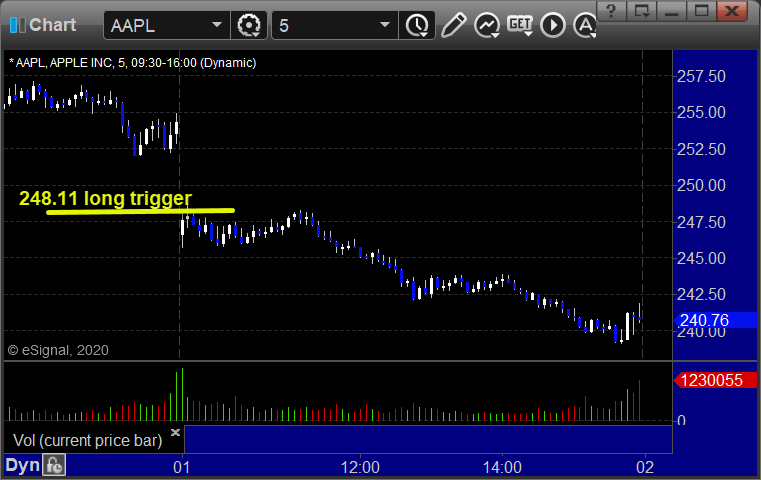Viewport: 761px width, 480px height.
Task: Click the Chart window icon
Action: 17,25
